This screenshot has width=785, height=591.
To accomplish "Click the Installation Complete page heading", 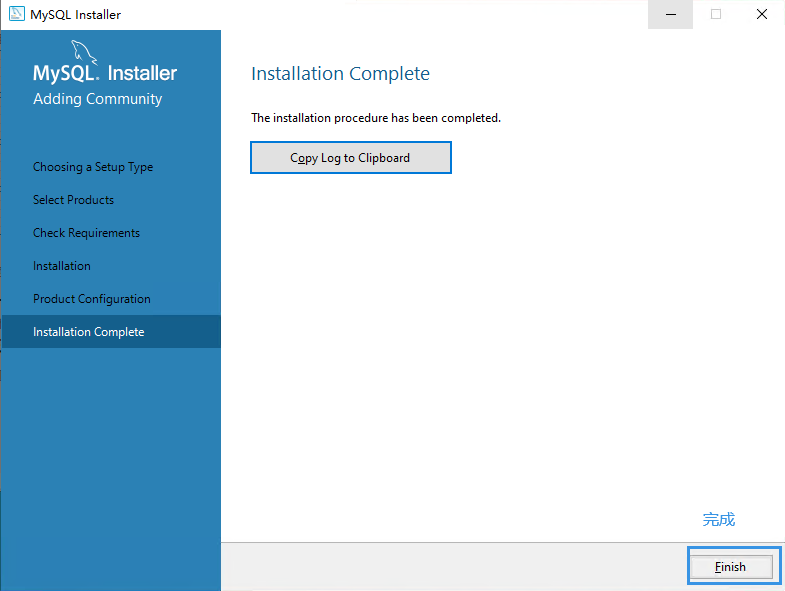I will click(x=340, y=74).
